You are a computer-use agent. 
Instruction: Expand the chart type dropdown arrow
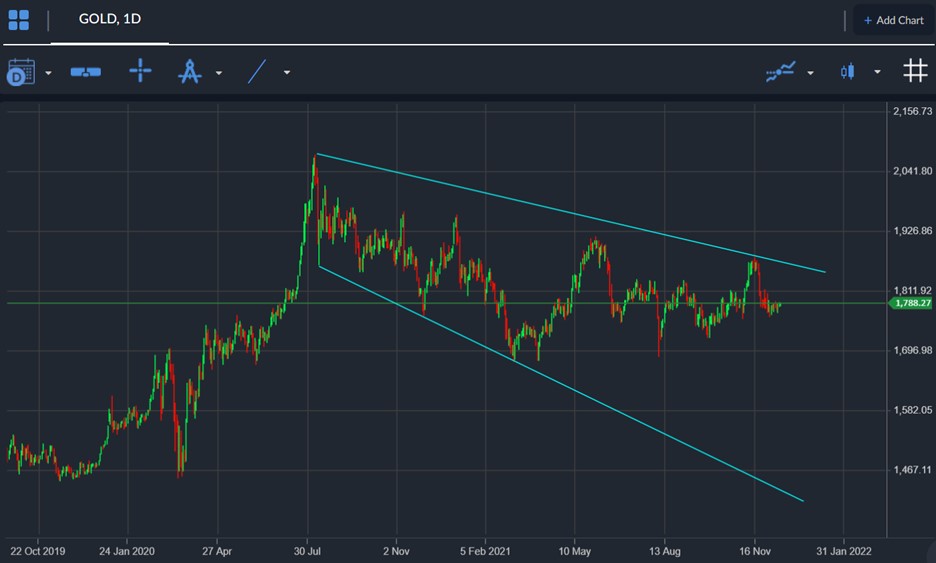pos(877,73)
